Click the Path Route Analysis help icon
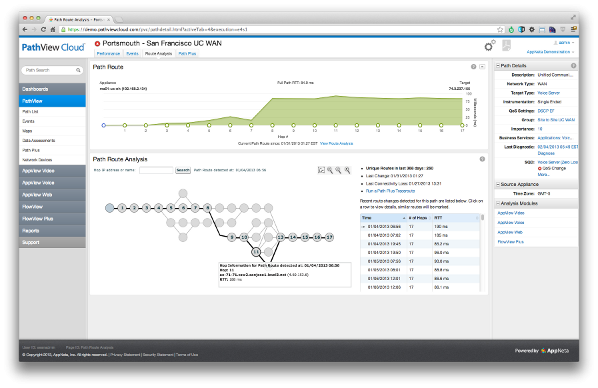 tap(482, 159)
